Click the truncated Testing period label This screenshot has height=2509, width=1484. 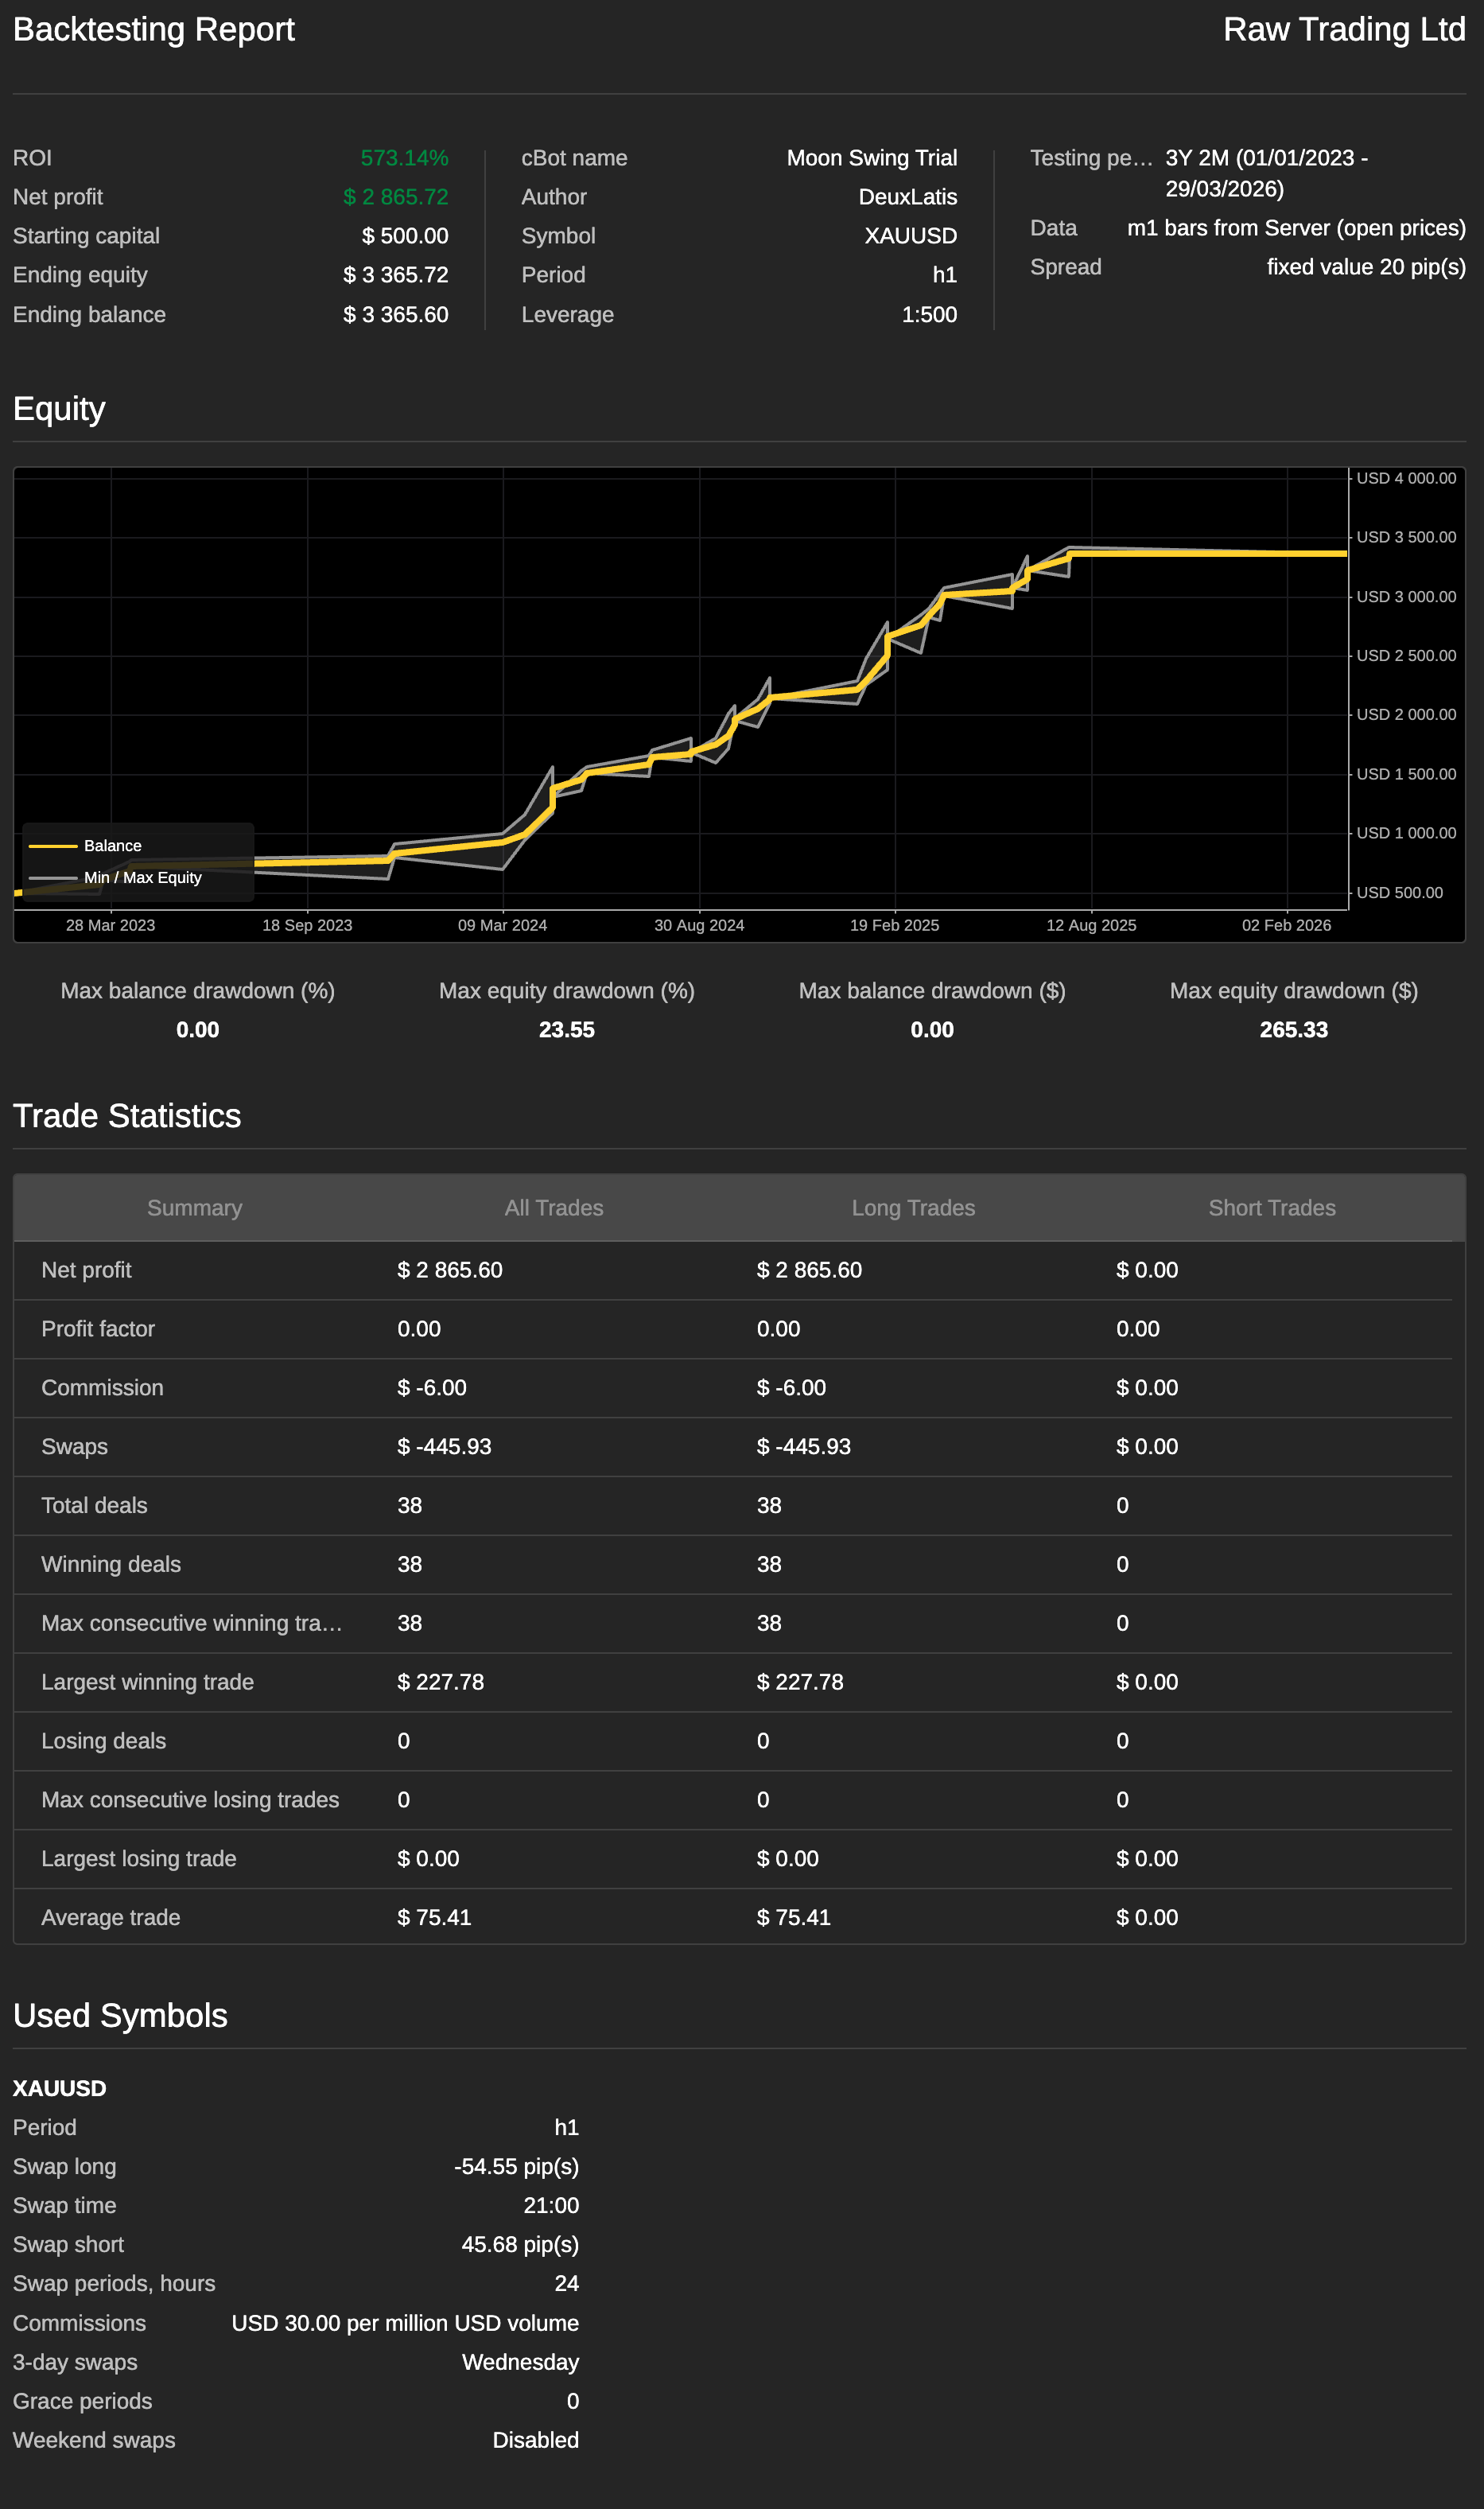(x=1090, y=158)
